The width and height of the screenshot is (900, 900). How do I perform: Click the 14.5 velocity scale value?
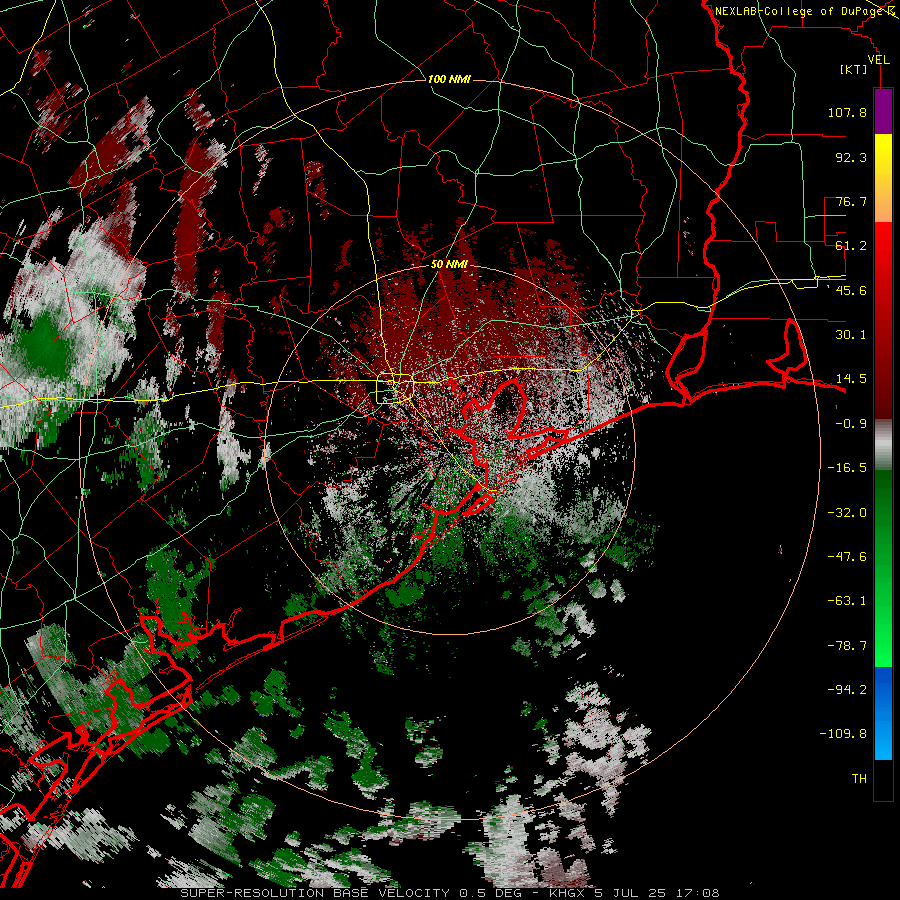click(x=851, y=379)
